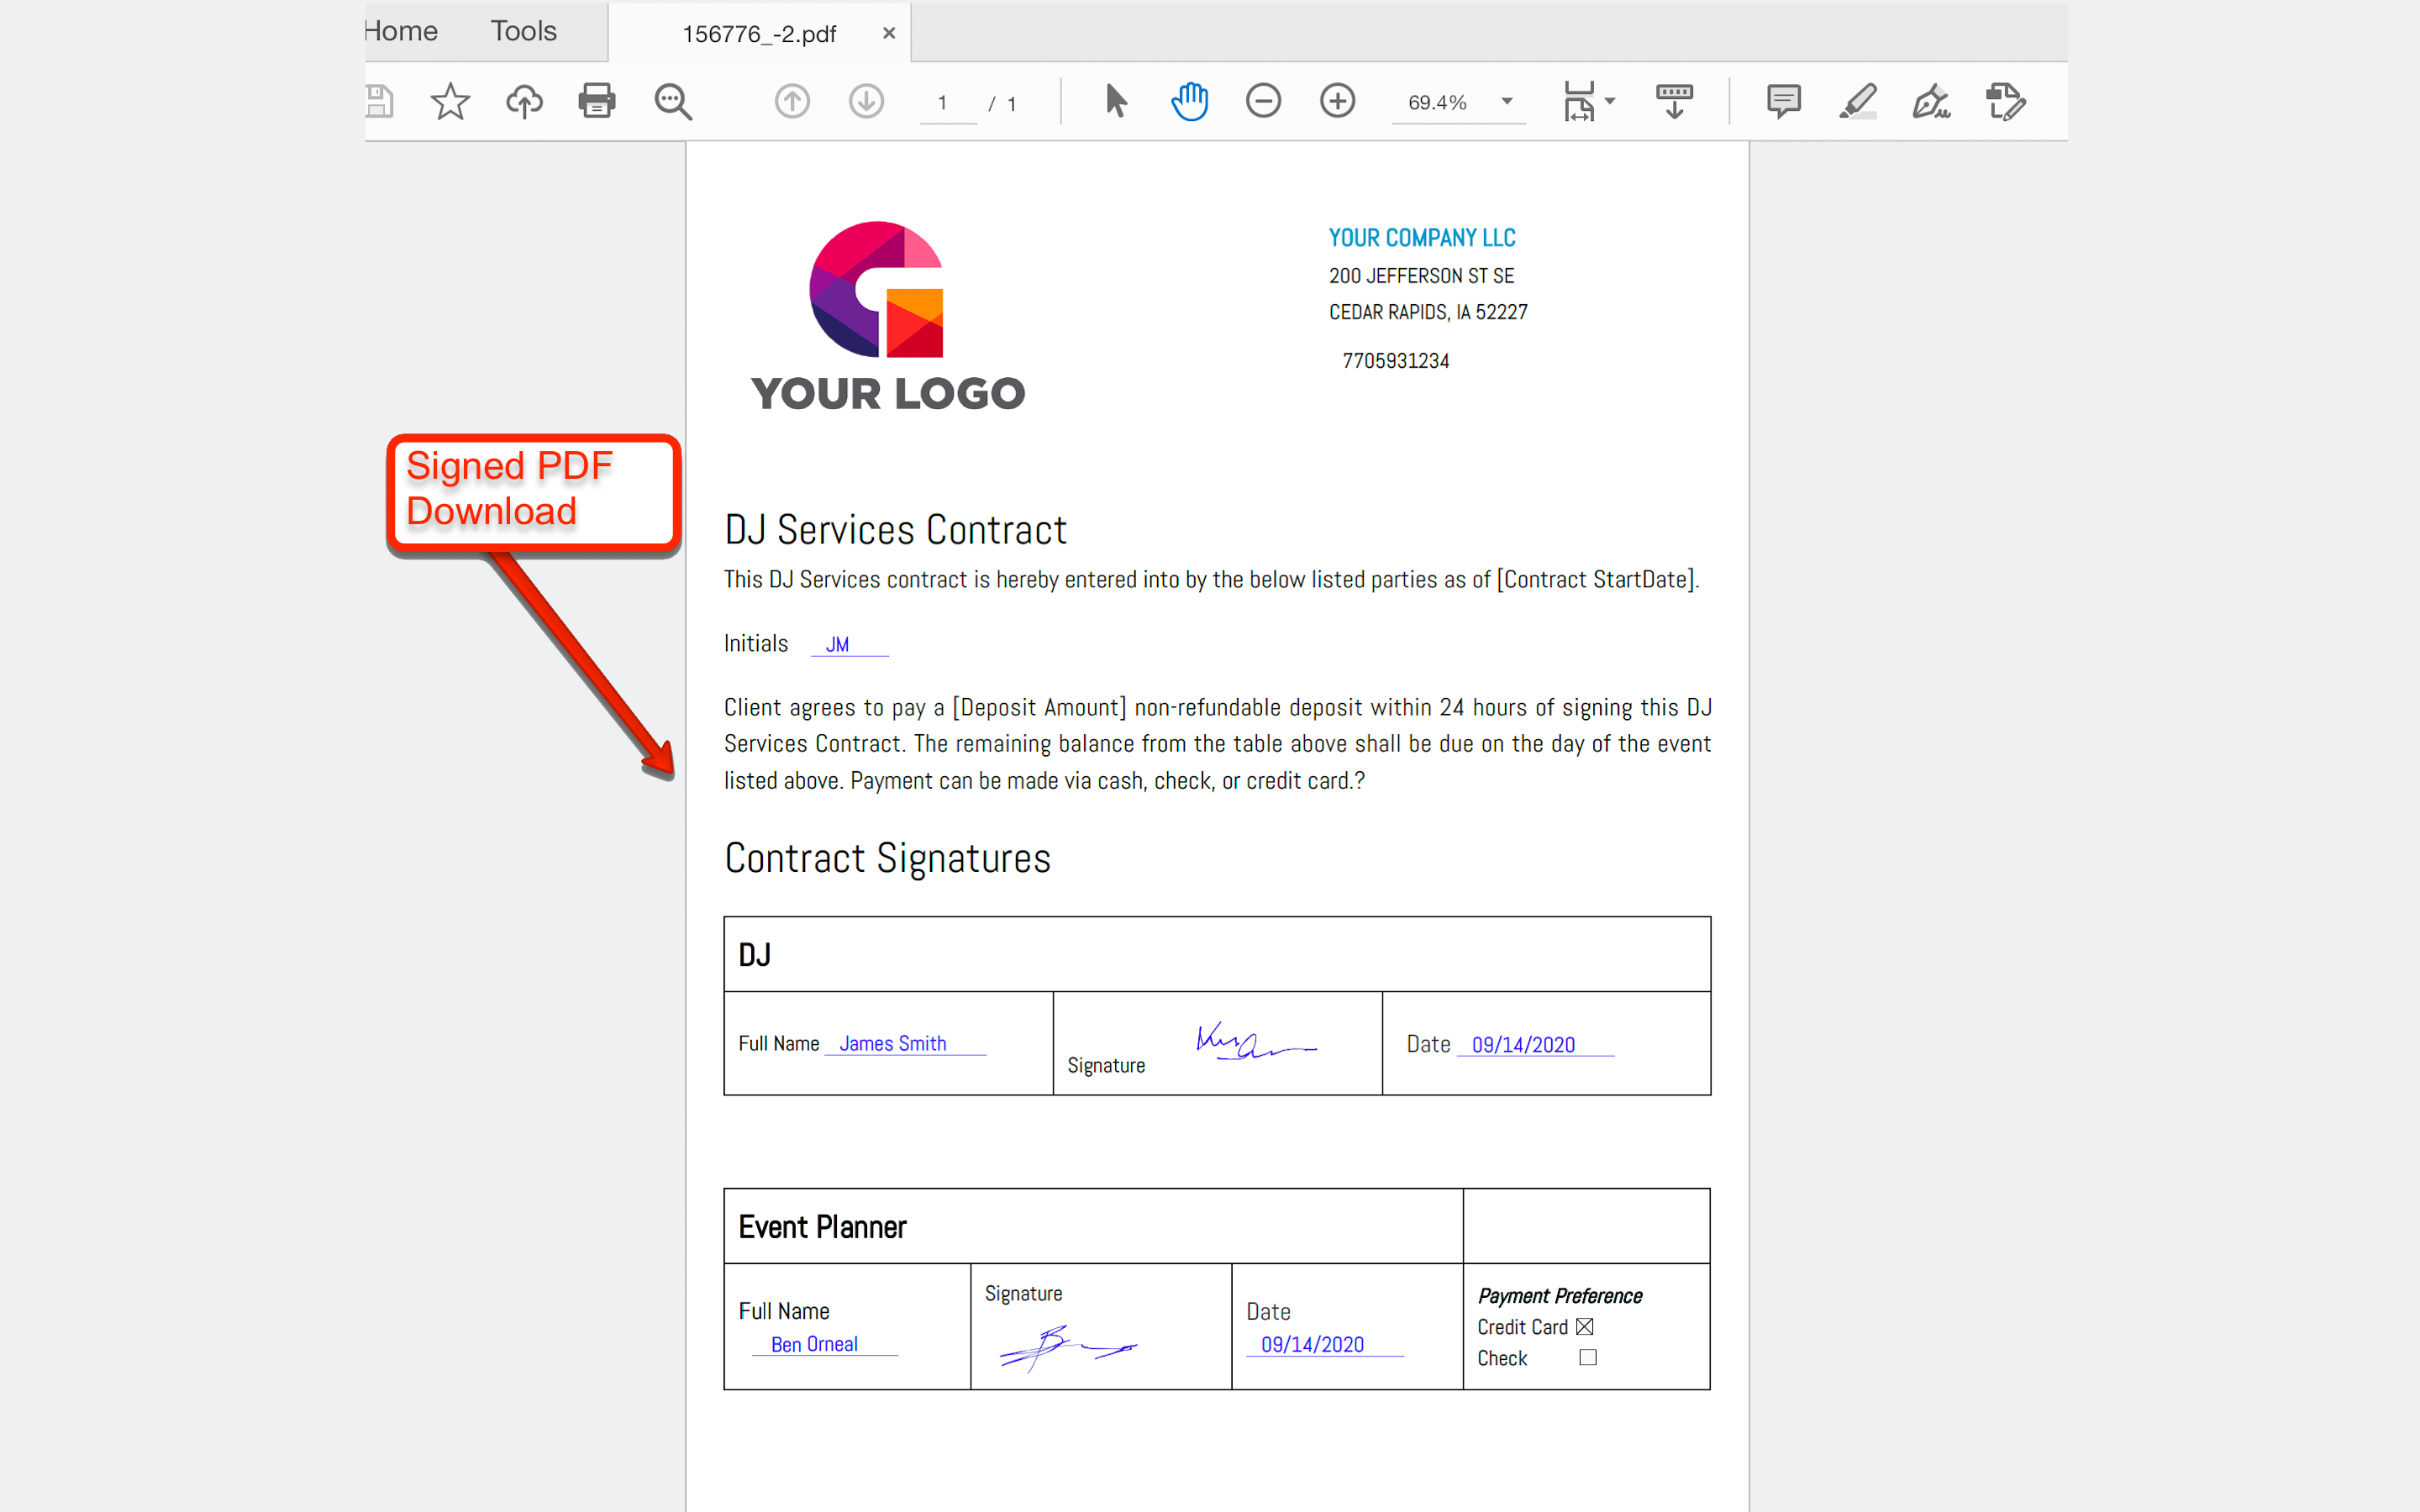Viewport: 2420px width, 1512px height.
Task: Select the hand pan tool
Action: [x=1190, y=101]
